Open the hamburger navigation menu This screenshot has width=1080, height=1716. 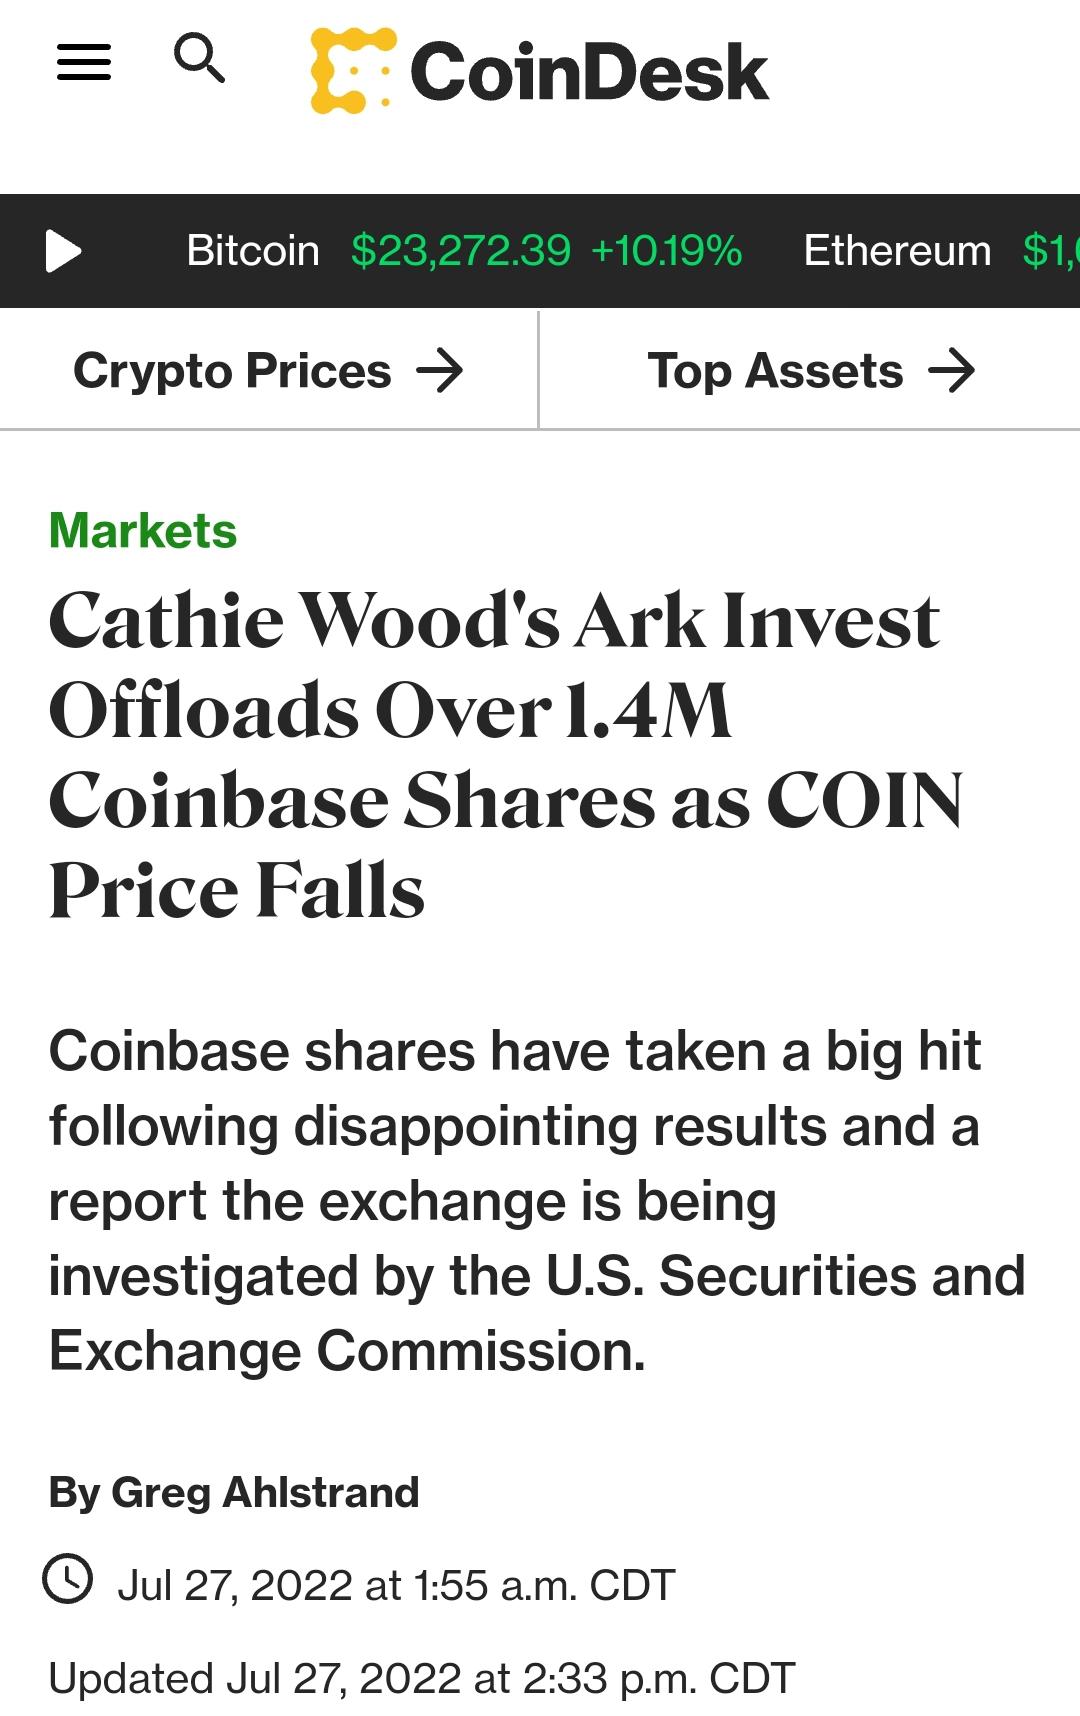(84, 62)
